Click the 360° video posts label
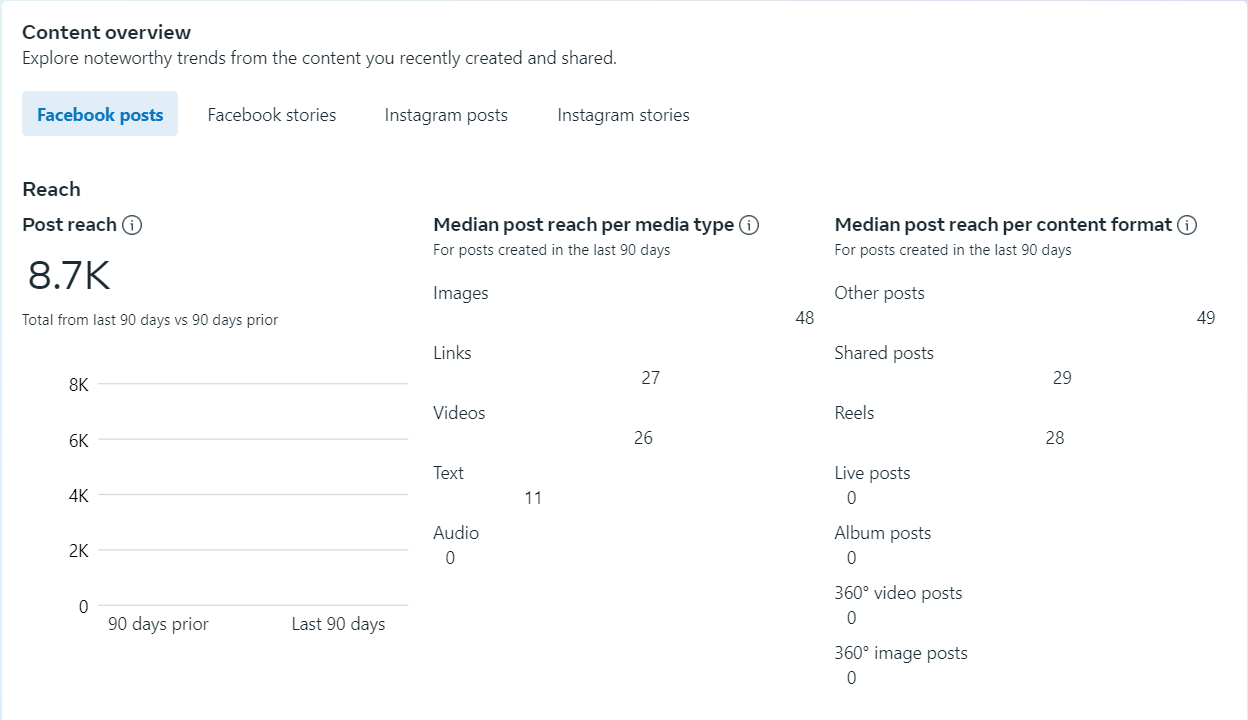 898,593
